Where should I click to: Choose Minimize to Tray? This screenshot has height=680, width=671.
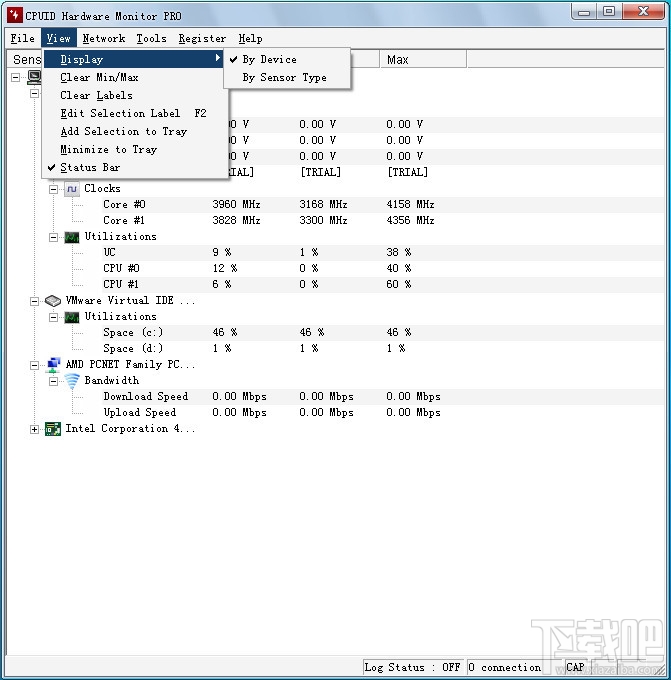coord(135,150)
